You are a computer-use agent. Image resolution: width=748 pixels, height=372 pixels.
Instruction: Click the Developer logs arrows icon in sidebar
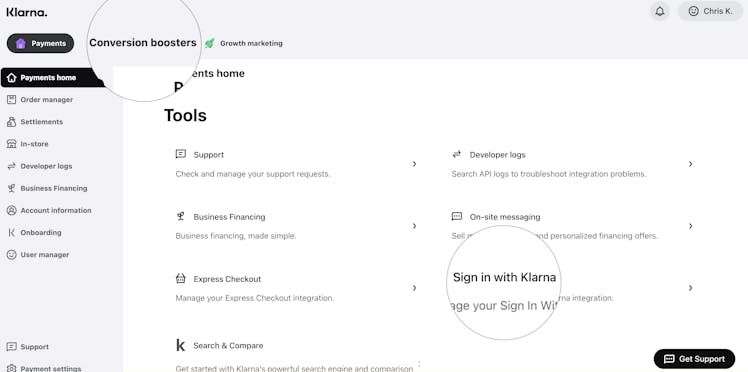pos(11,166)
